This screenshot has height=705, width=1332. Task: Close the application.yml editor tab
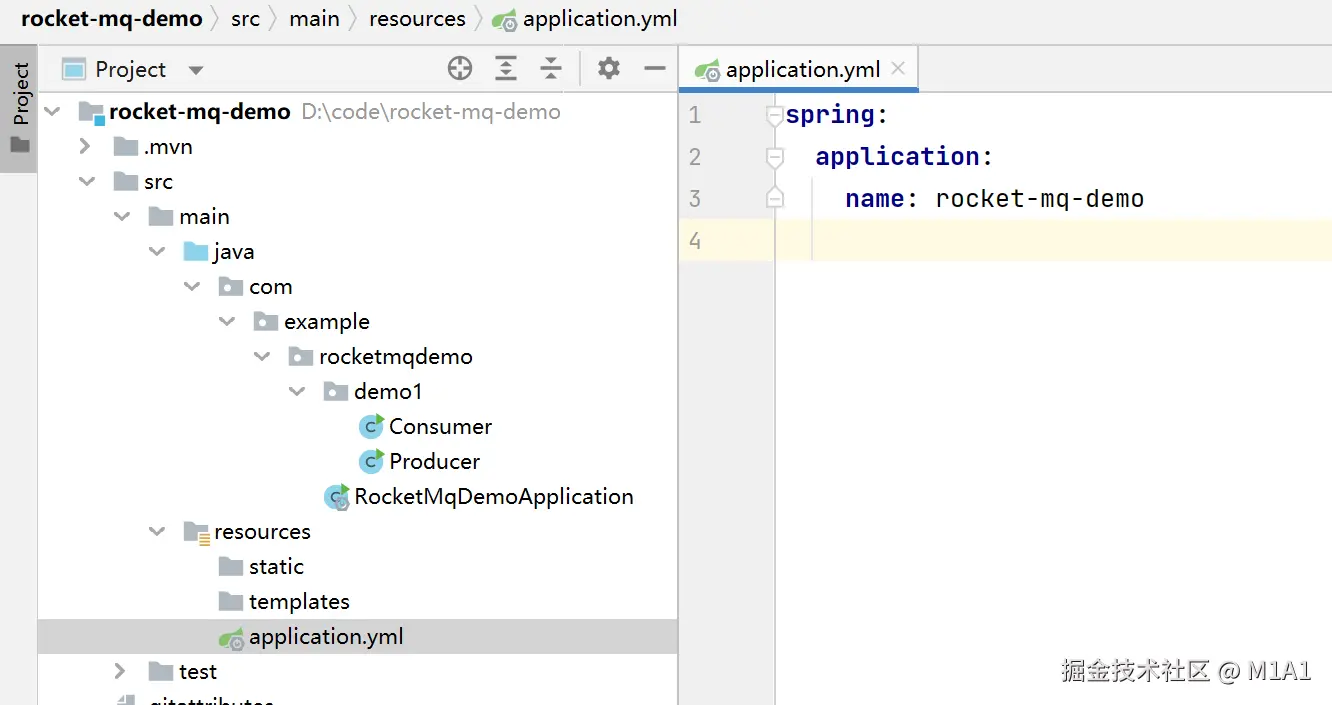[898, 69]
